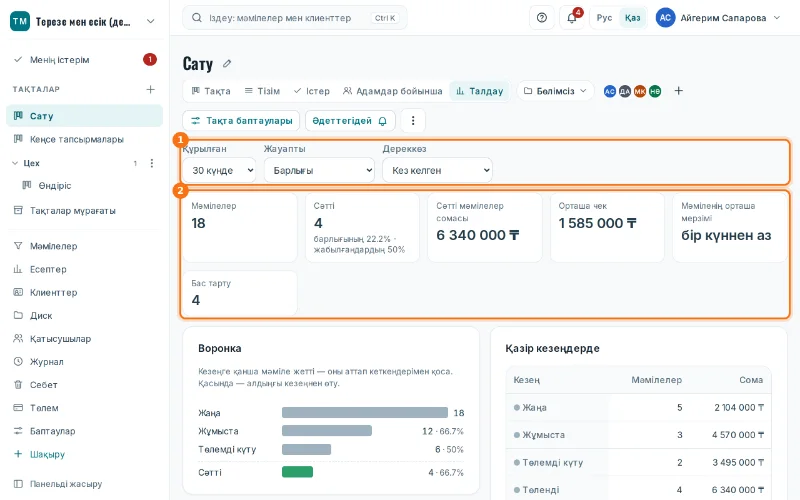The image size is (800, 500).
Task: Click the АС user avatar in header
Action: coord(665,18)
